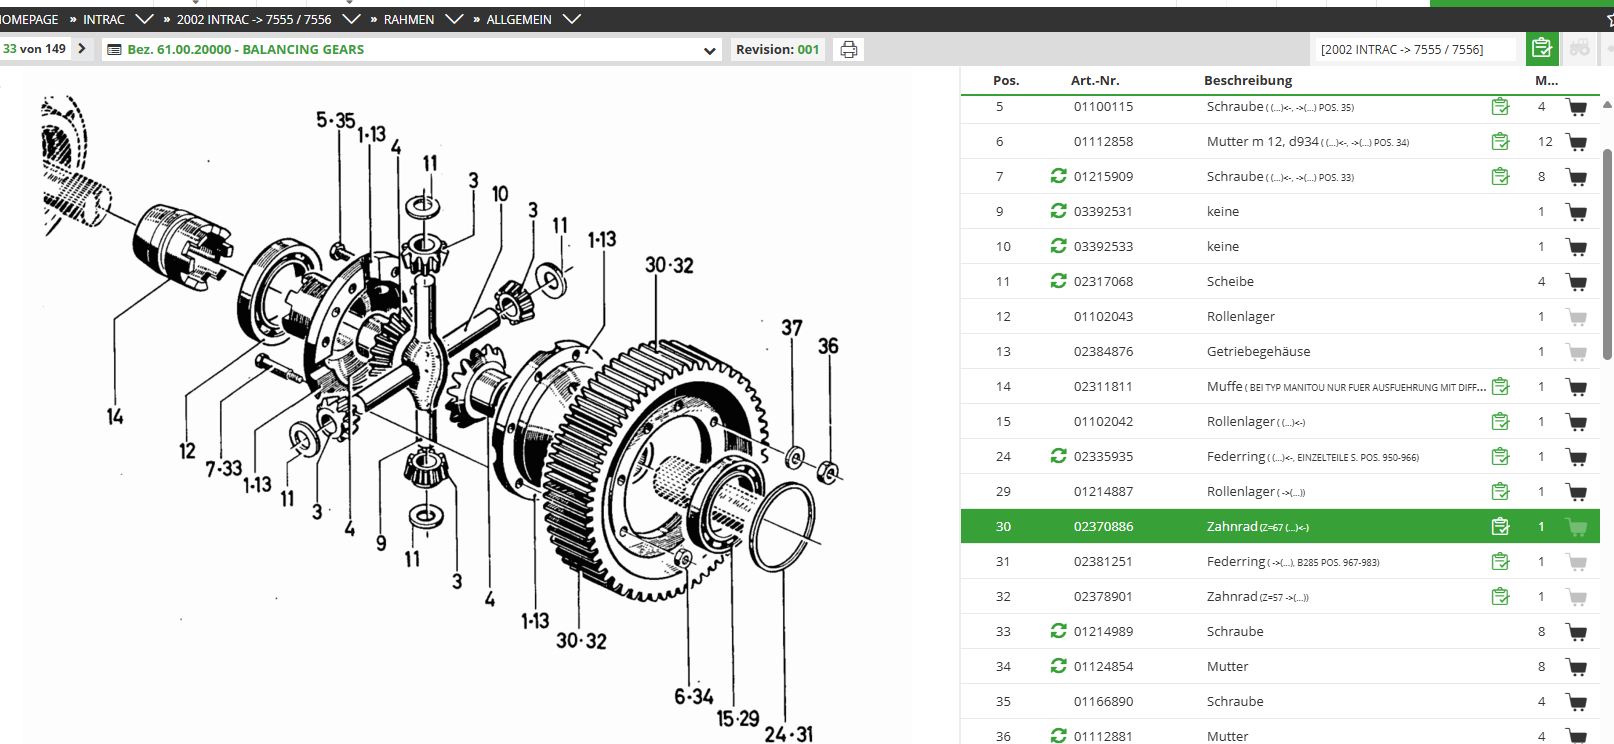Add Mutter m 12 row to cart

click(x=1577, y=142)
